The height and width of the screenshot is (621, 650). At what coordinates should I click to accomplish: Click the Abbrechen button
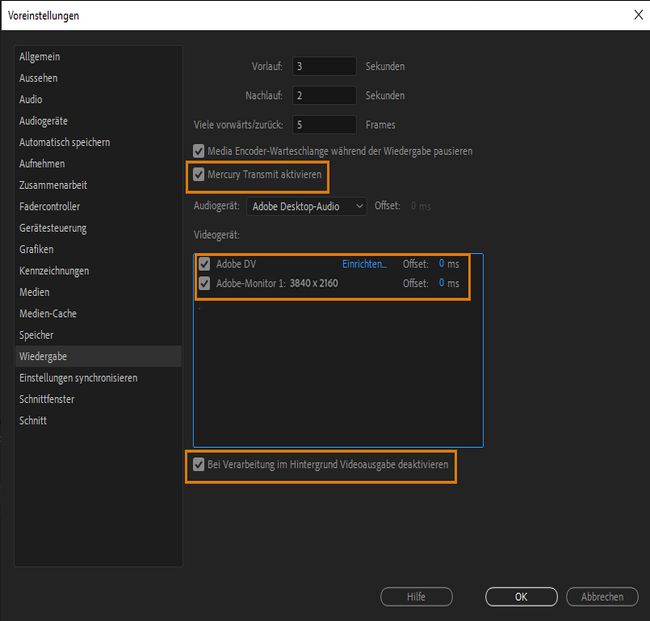point(602,597)
